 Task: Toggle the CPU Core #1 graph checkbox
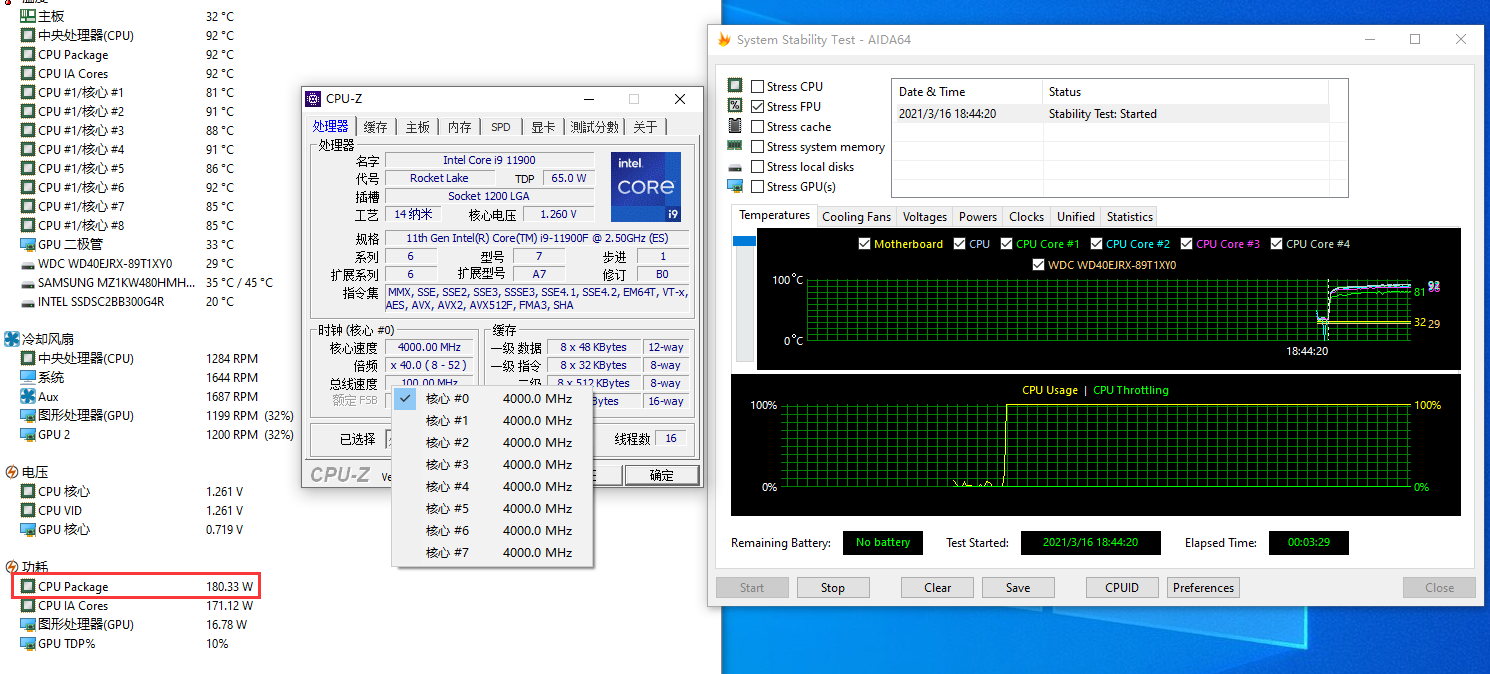pos(1006,244)
